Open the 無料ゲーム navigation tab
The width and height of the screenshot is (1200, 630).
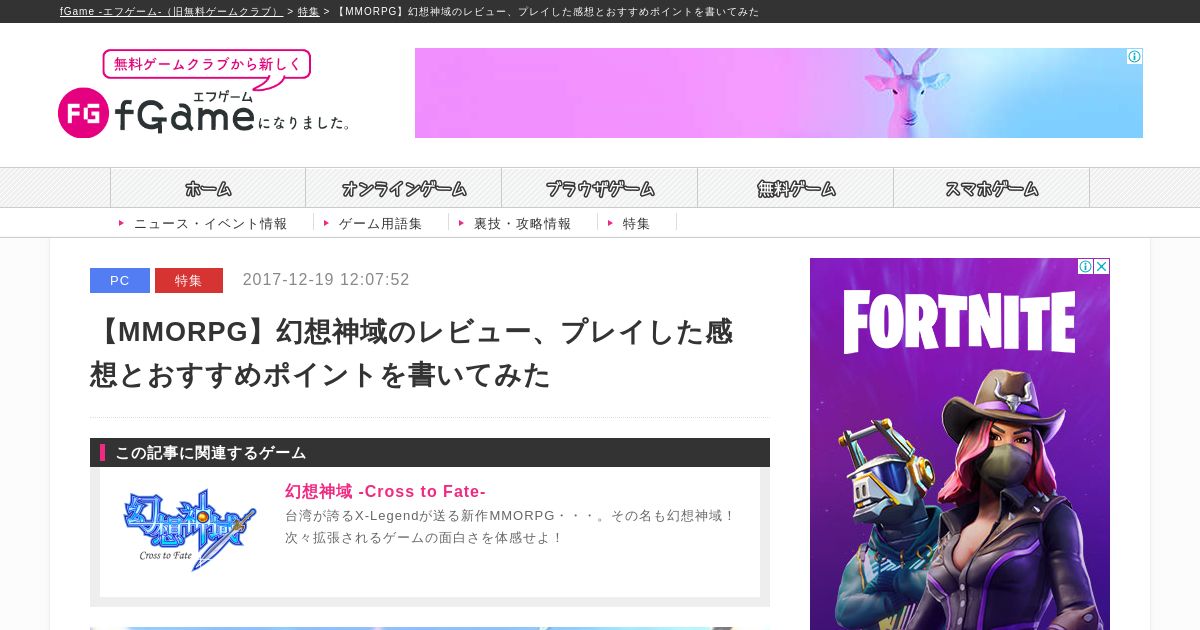(796, 188)
